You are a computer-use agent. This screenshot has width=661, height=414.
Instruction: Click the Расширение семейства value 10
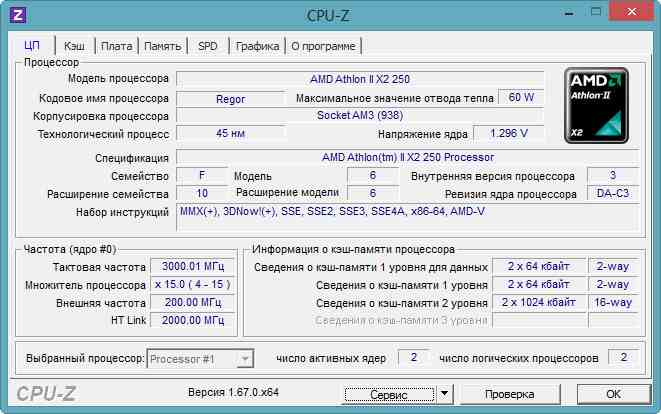pyautogui.click(x=202, y=193)
